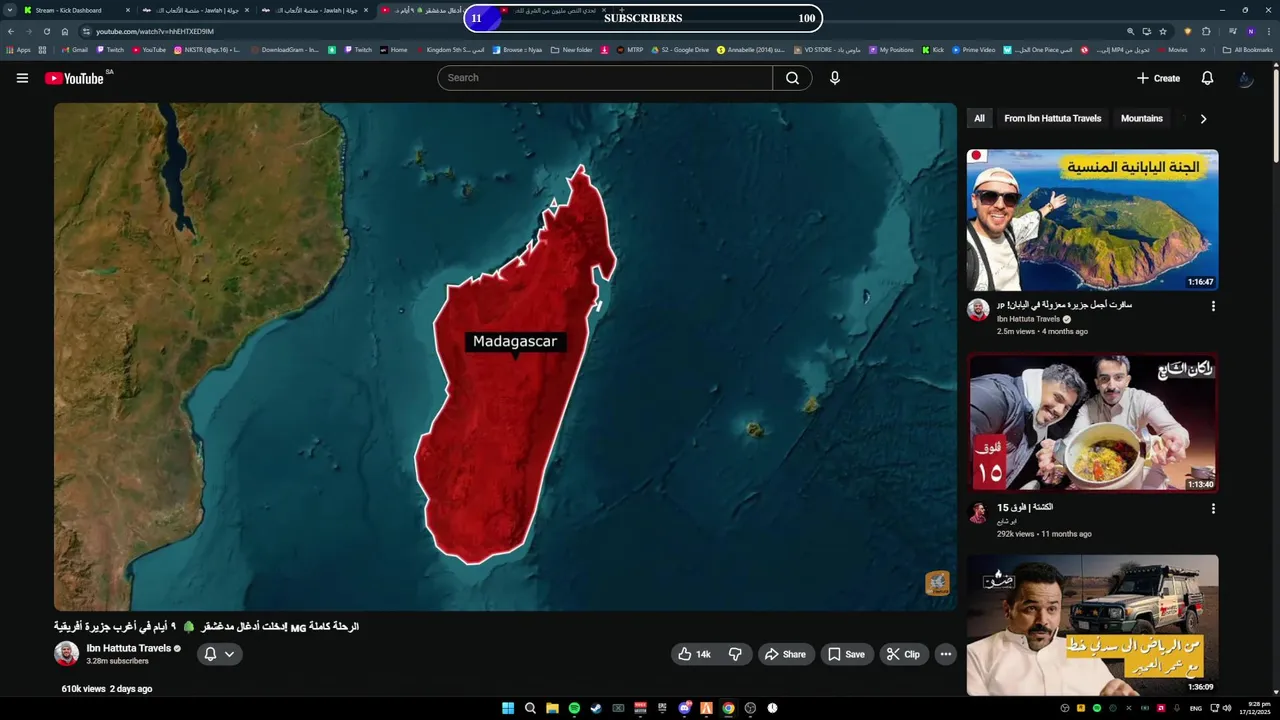Viewport: 1280px width, 720px height.
Task: Bookmark this page with the star icon
Action: (x=1163, y=31)
